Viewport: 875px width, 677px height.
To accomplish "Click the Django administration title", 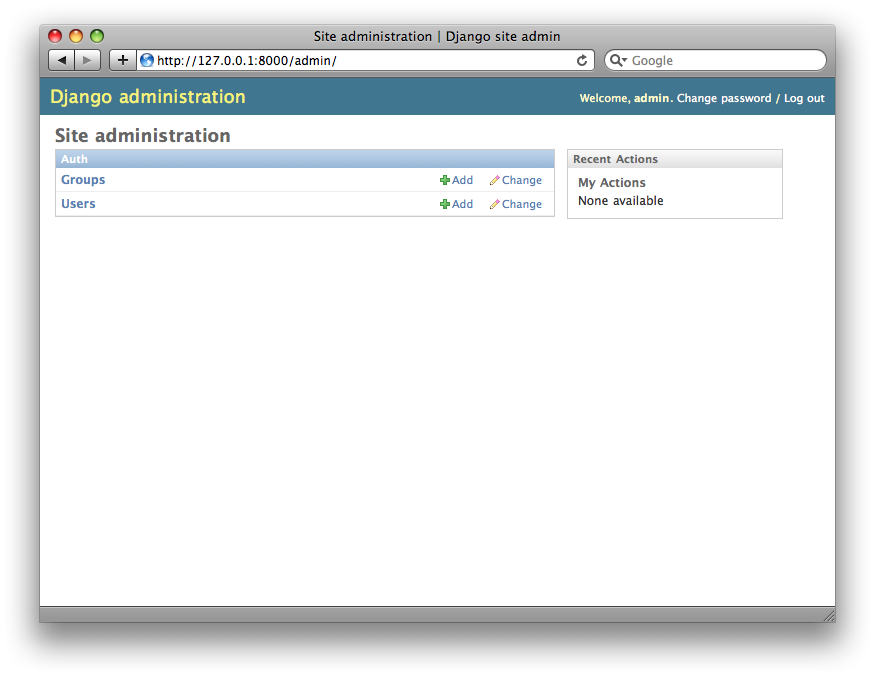I will 148,97.
